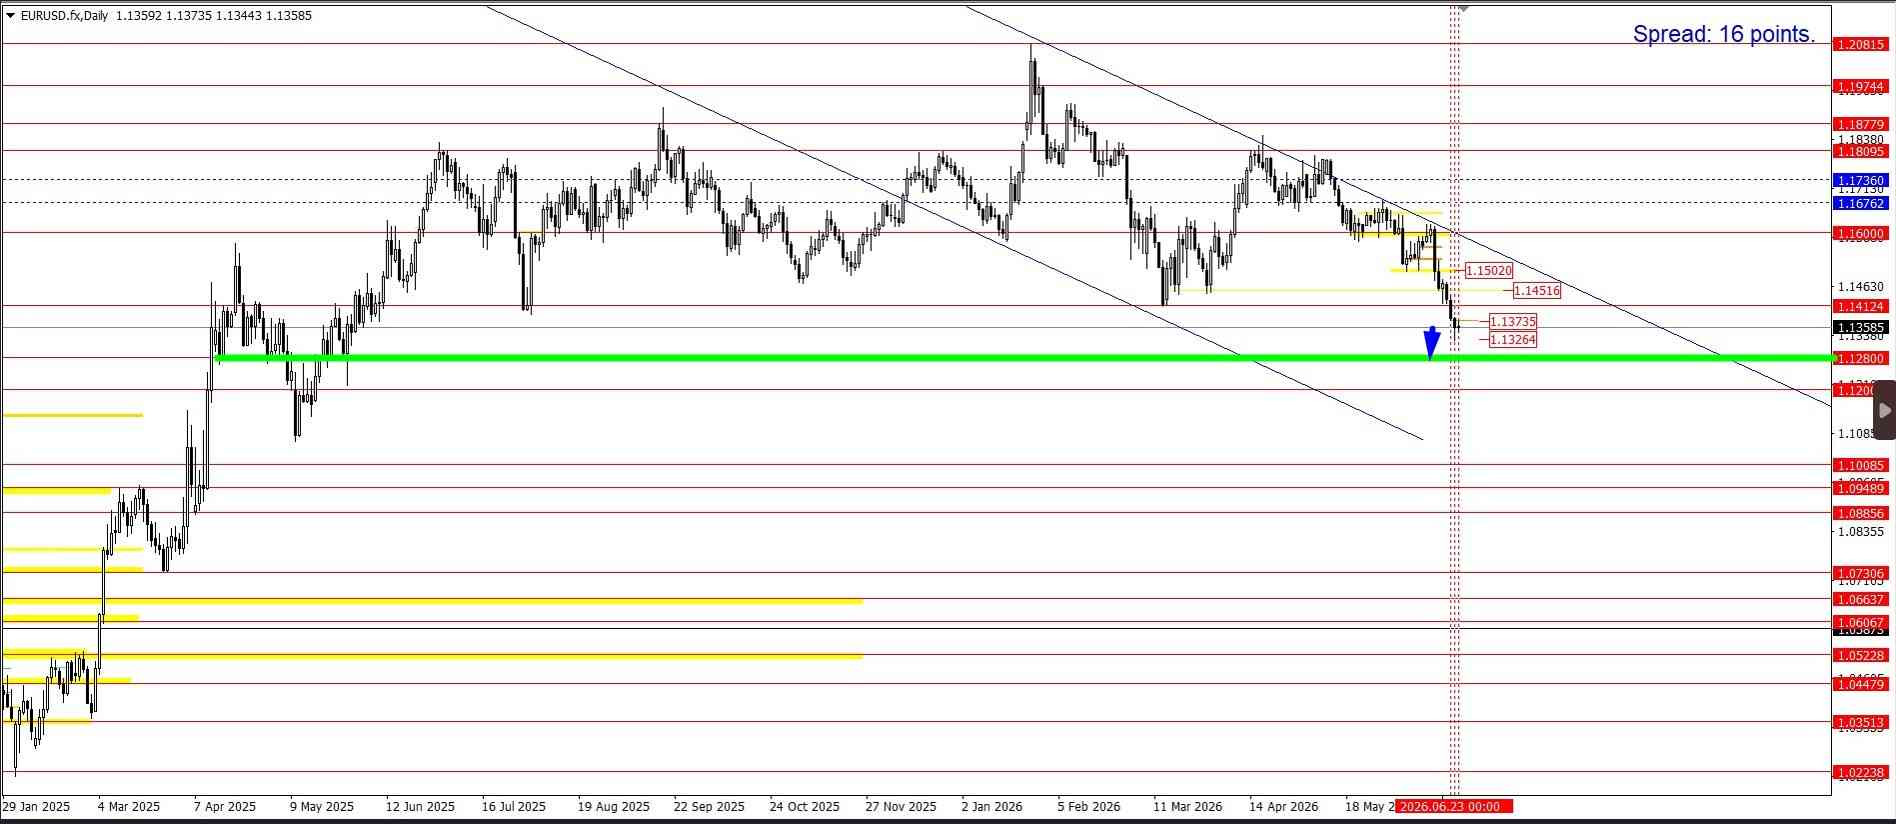Screen dimensions: 1896x824
Task: Click the 1.13264 price tag
Action: (1513, 340)
